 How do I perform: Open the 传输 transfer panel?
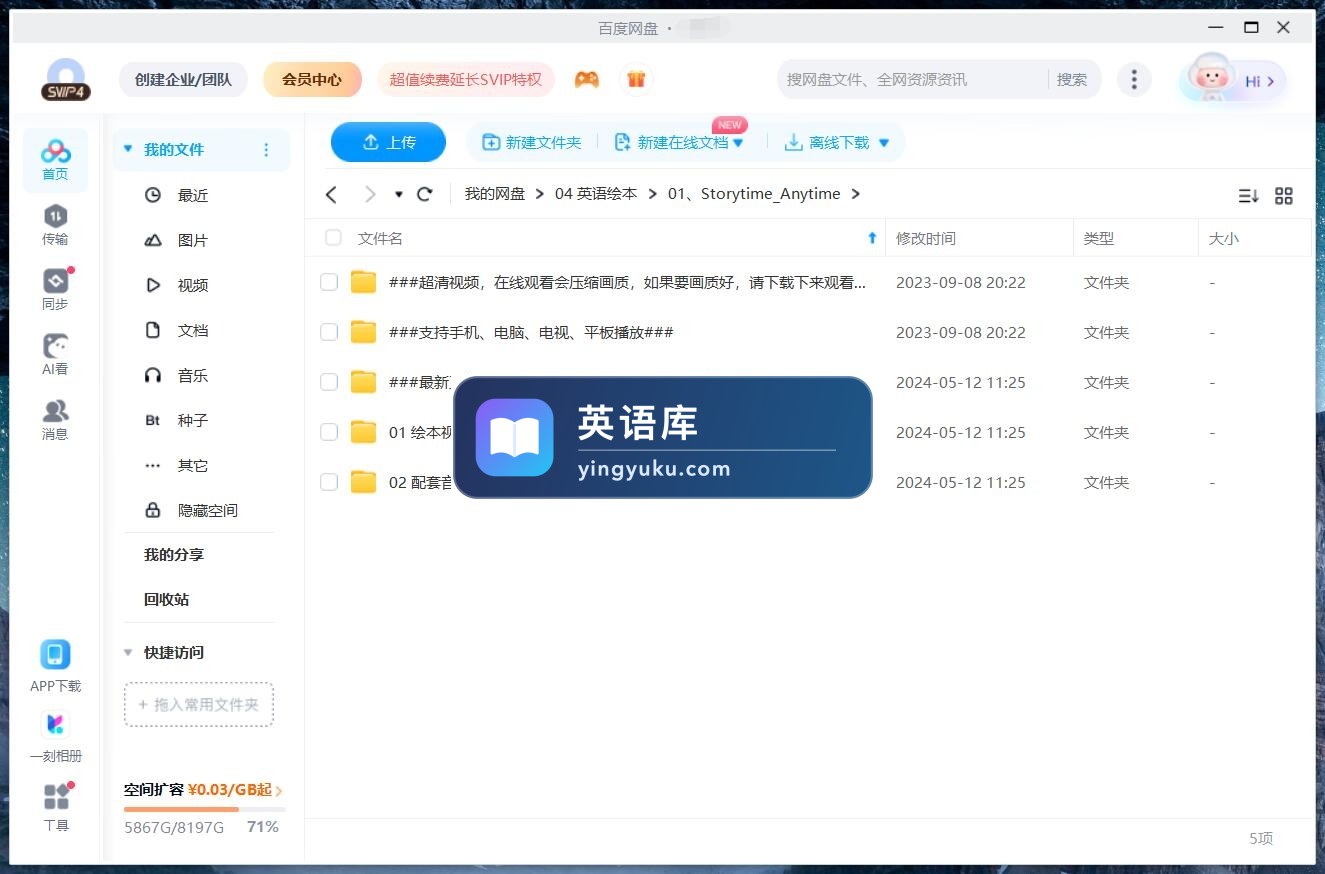pyautogui.click(x=55, y=225)
